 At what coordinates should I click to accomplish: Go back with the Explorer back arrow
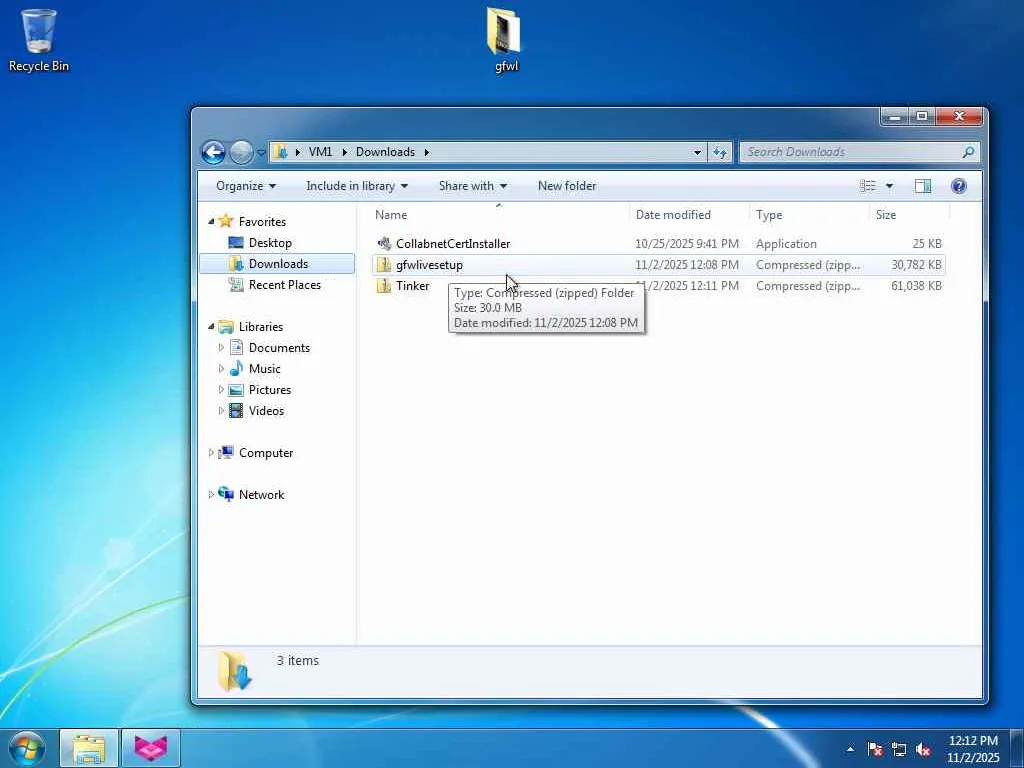pos(213,152)
